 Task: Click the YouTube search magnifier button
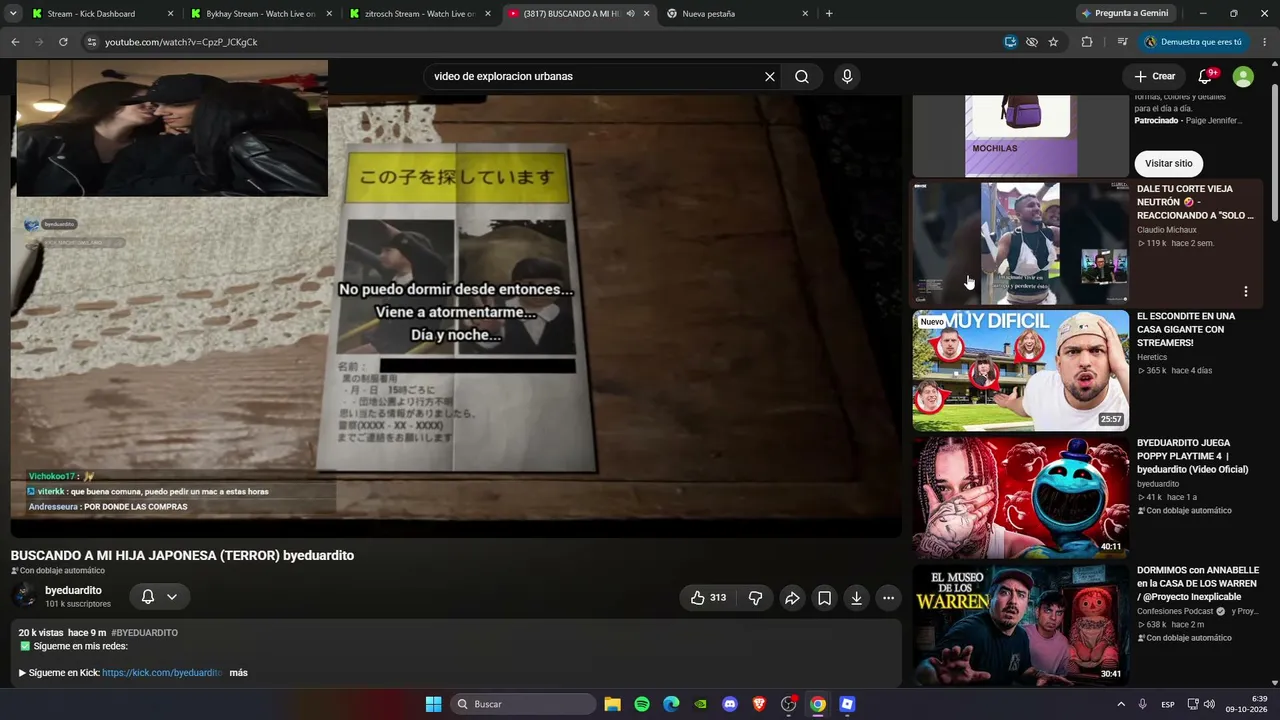pos(802,77)
